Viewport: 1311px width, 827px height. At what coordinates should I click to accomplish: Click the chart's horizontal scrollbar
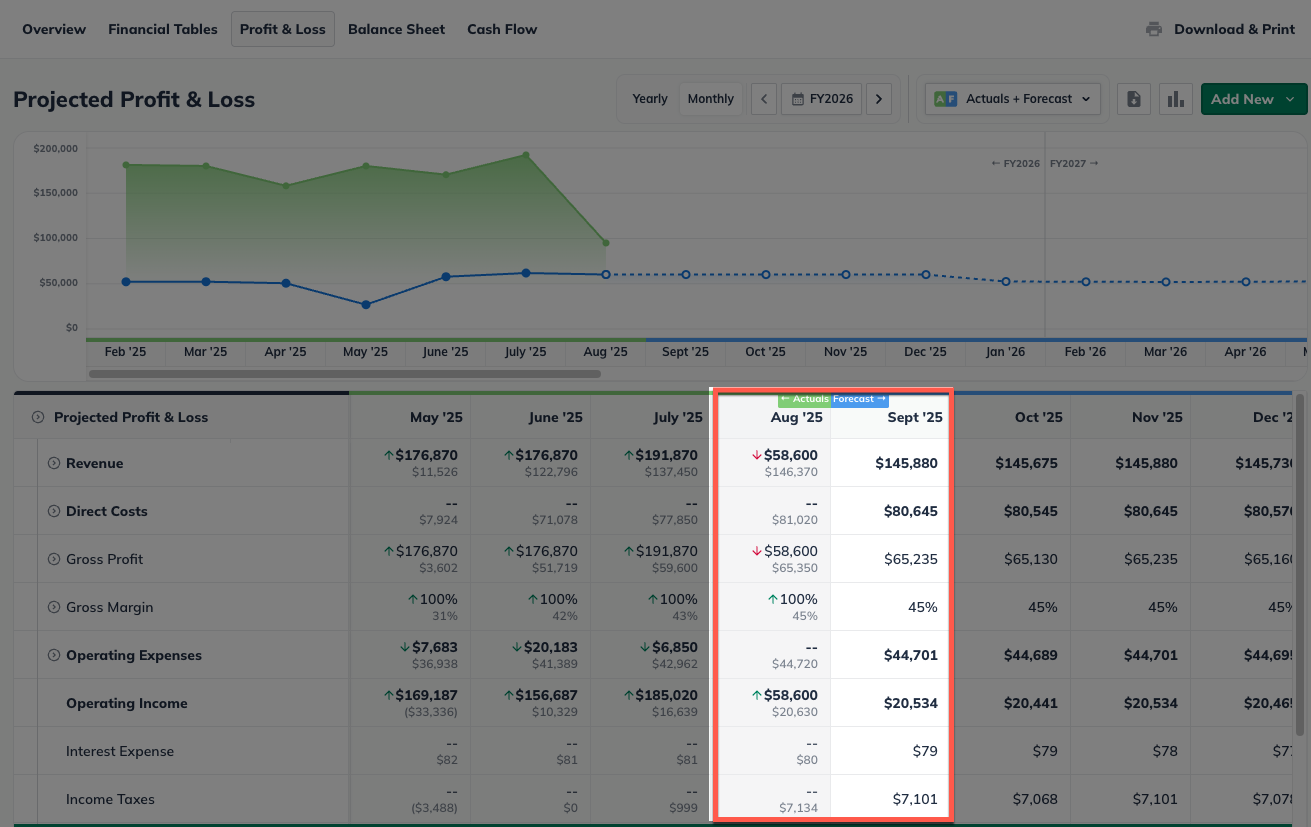345,374
